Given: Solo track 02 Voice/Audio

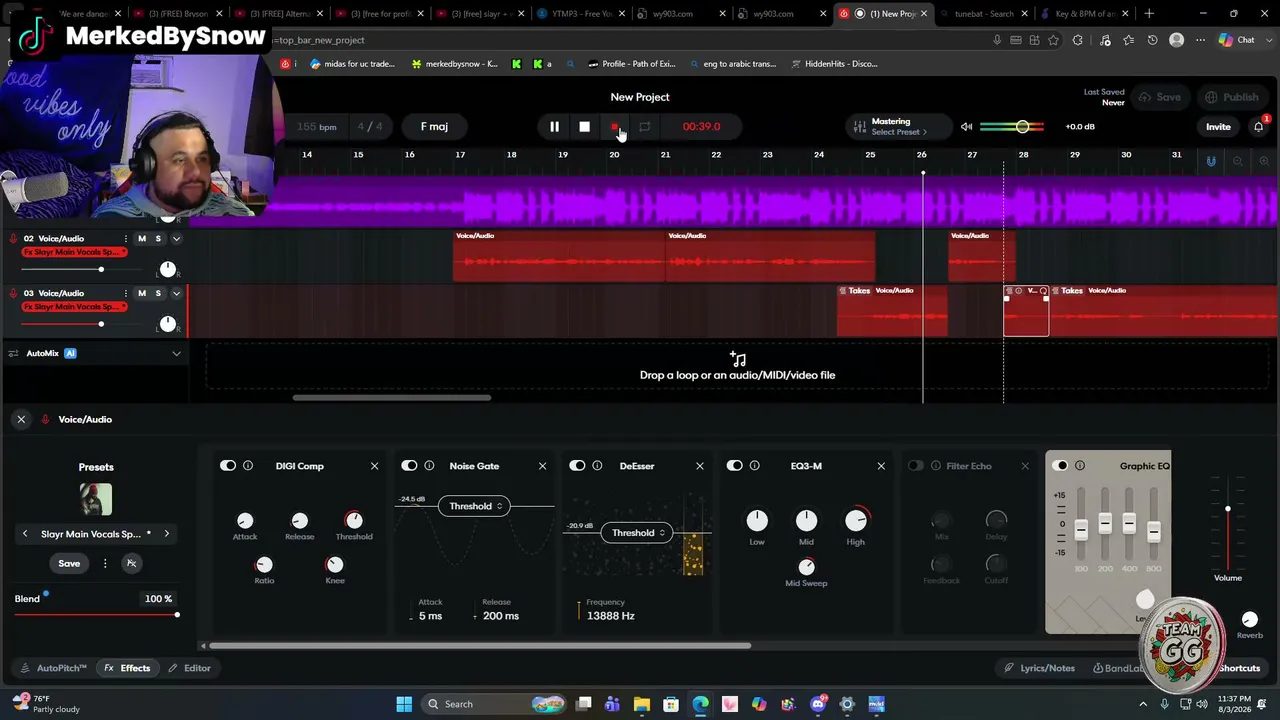Looking at the screenshot, I should point(157,239).
